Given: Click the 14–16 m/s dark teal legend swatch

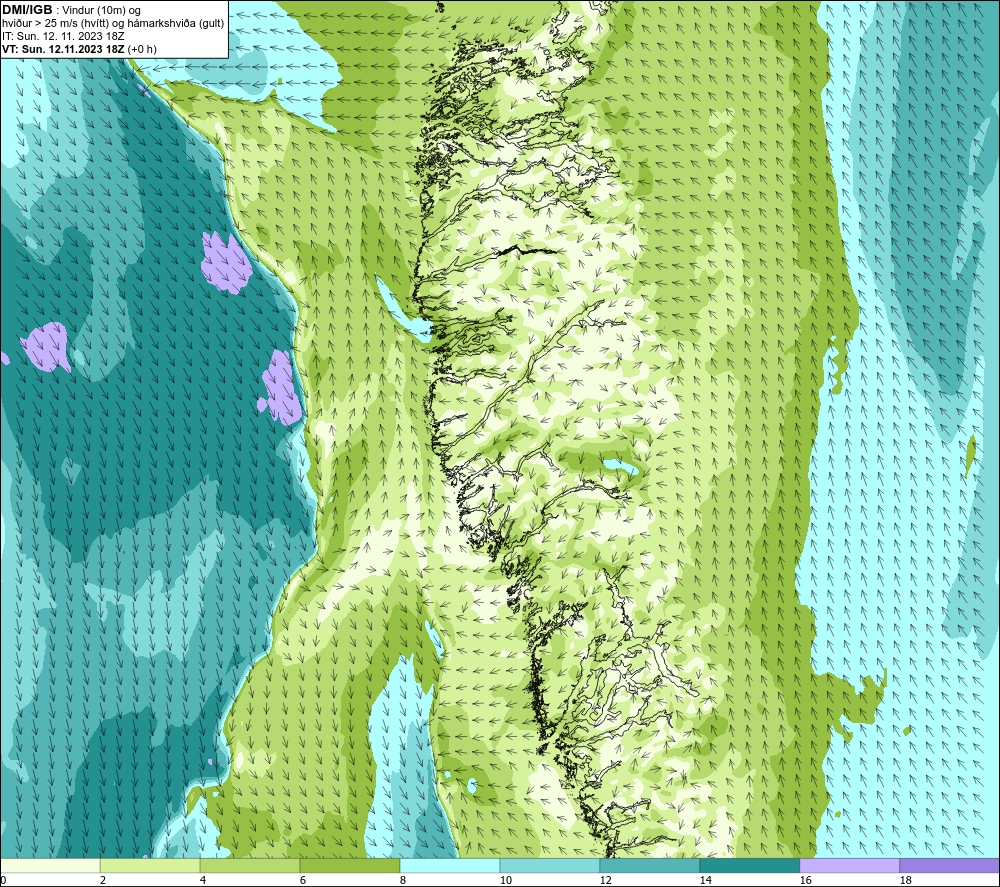Looking at the screenshot, I should (749, 865).
